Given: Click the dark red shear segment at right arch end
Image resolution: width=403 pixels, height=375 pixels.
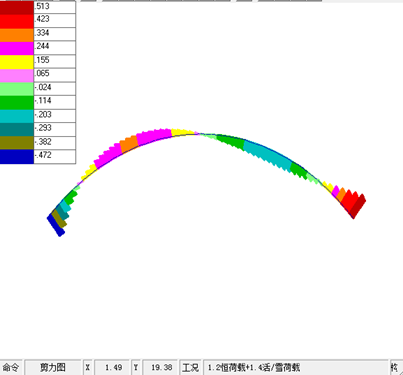Looking at the screenshot, I should pyautogui.click(x=358, y=206).
